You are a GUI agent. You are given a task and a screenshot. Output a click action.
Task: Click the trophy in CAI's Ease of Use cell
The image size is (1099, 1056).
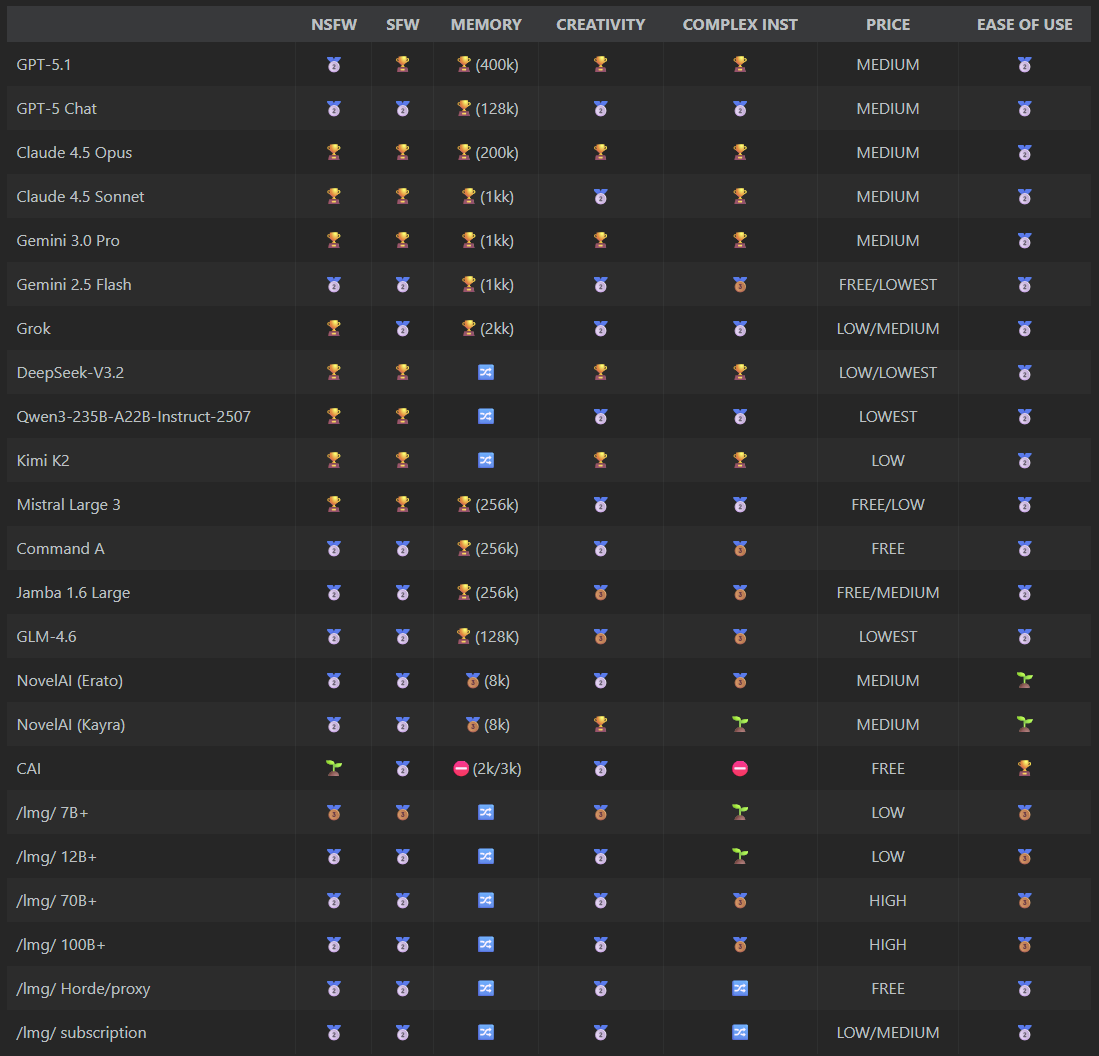click(1024, 768)
